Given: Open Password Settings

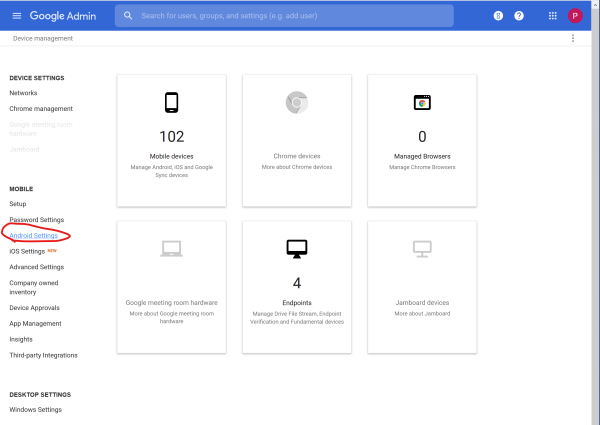Looking at the screenshot, I should pyautogui.click(x=36, y=219).
